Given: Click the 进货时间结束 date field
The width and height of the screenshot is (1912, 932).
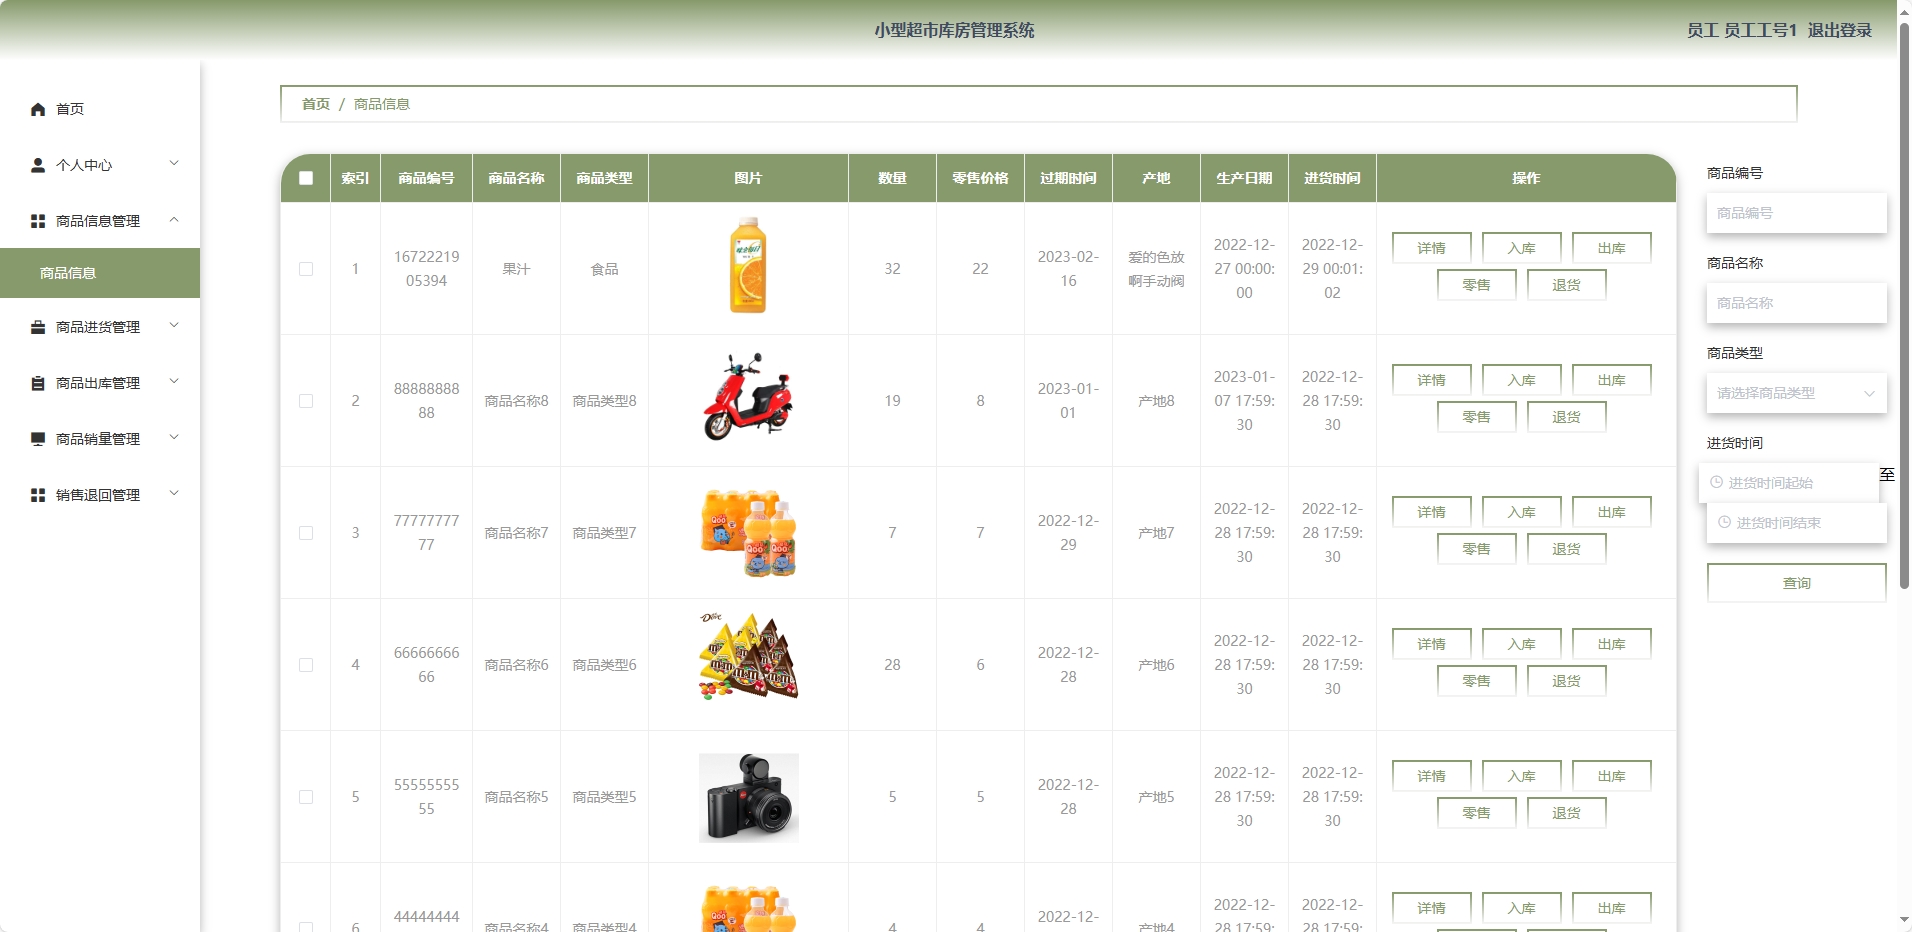Looking at the screenshot, I should coord(1796,523).
